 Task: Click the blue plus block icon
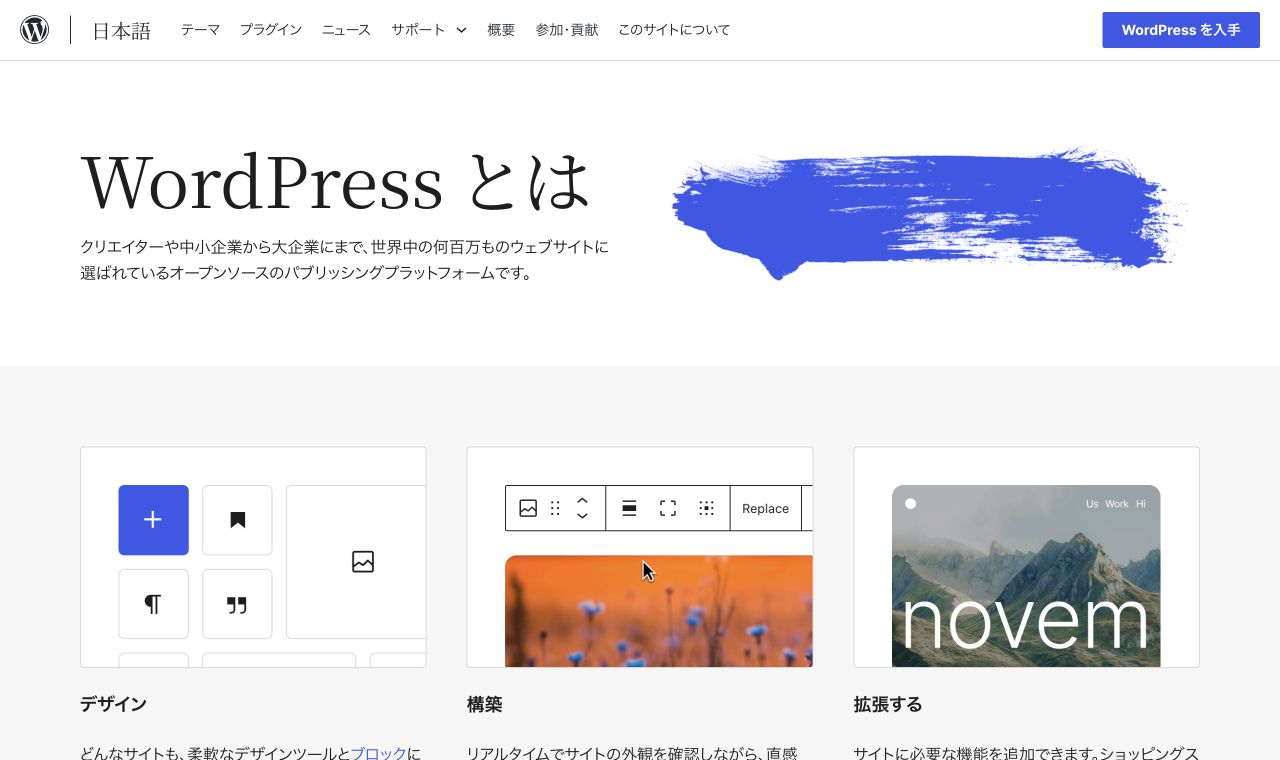(x=153, y=520)
